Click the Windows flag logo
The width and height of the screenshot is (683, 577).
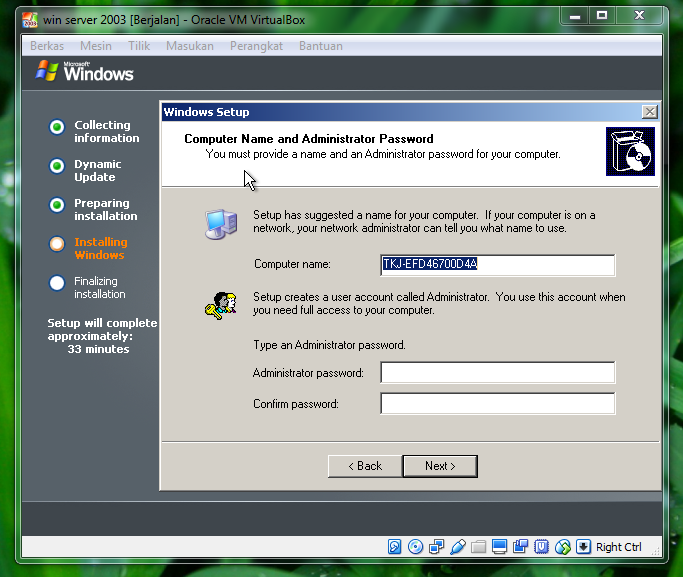[x=47, y=71]
